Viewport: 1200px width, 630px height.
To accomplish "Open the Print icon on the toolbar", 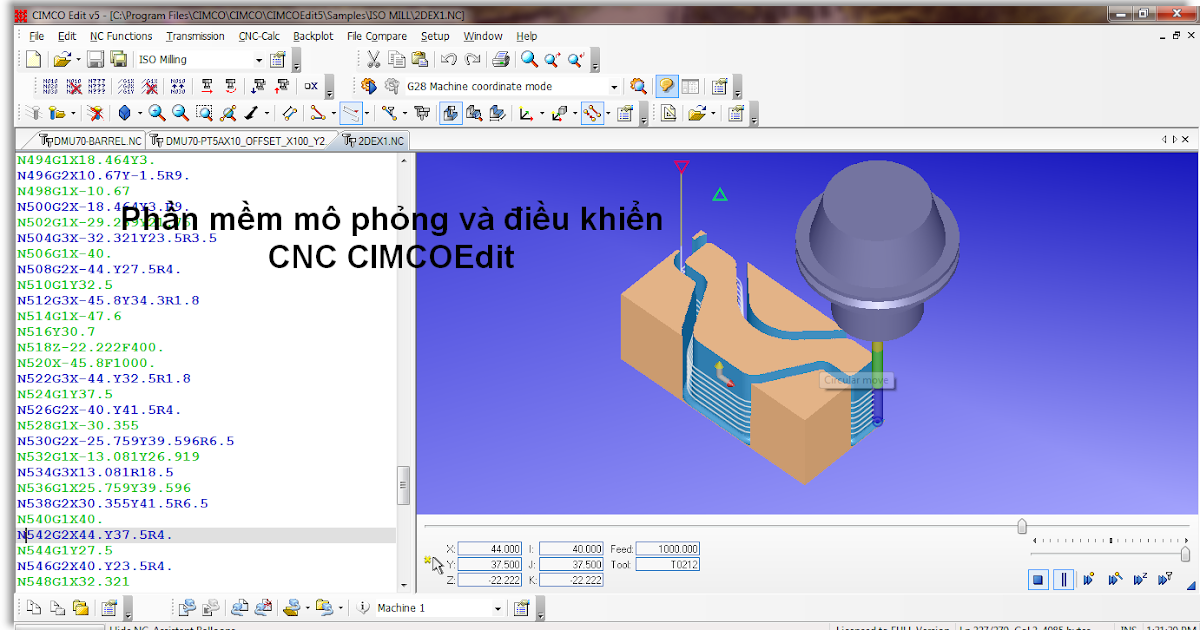I will (x=500, y=58).
